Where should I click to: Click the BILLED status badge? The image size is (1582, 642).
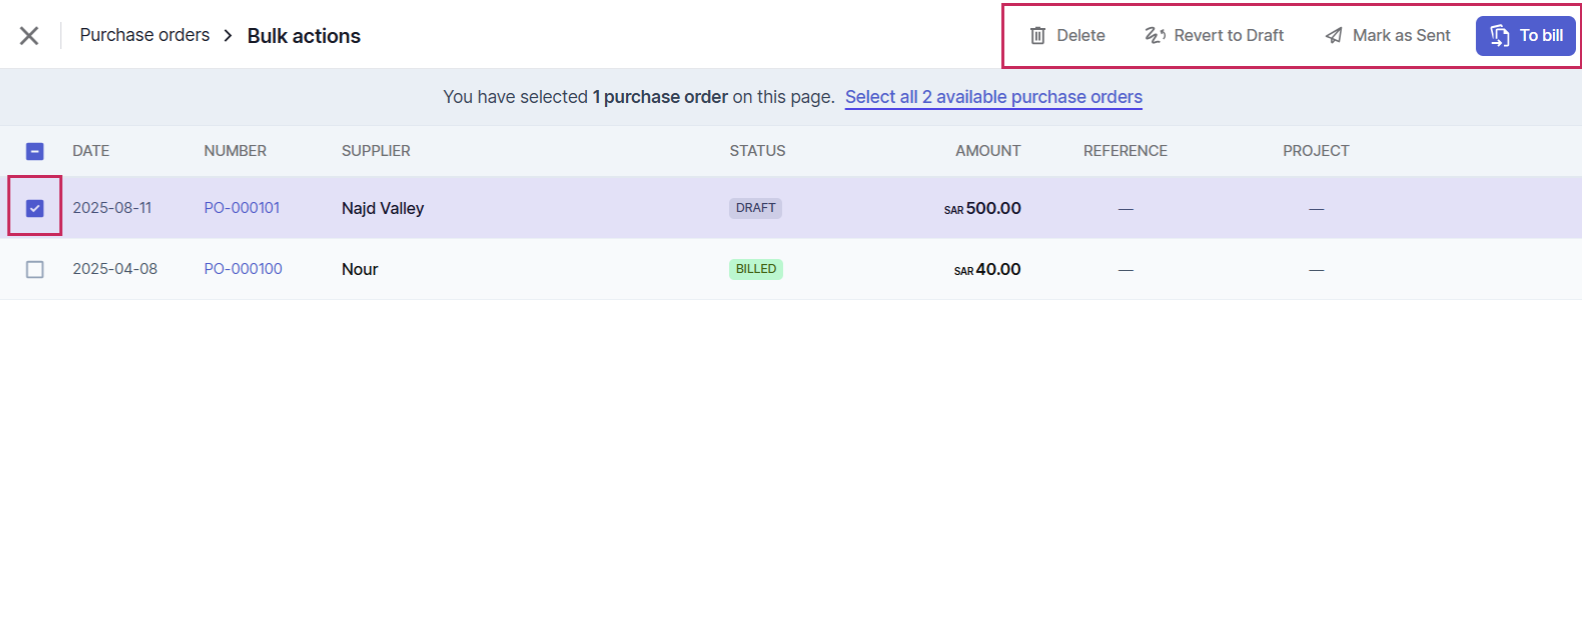click(756, 269)
